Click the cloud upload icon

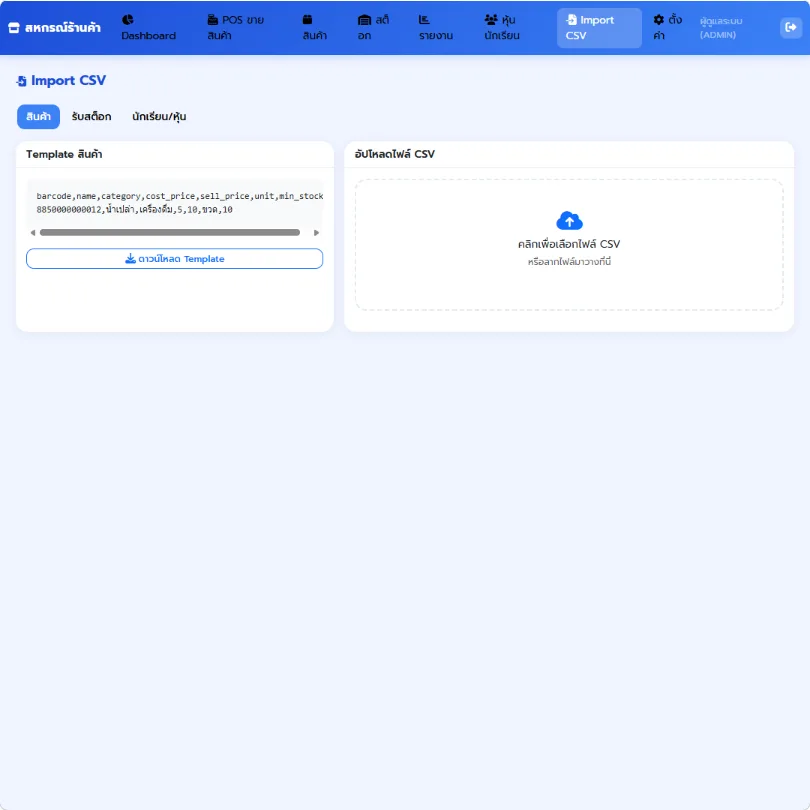click(569, 221)
